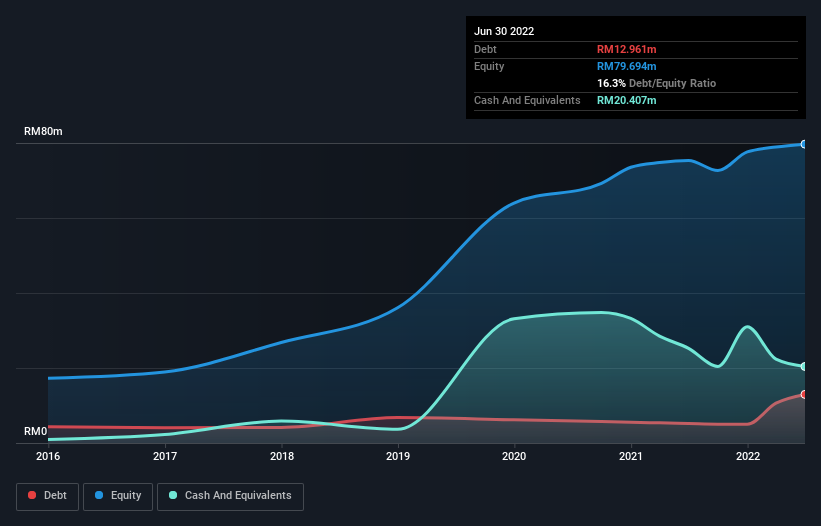Click the RM12.961m debt value
The width and height of the screenshot is (821, 526).
click(626, 49)
